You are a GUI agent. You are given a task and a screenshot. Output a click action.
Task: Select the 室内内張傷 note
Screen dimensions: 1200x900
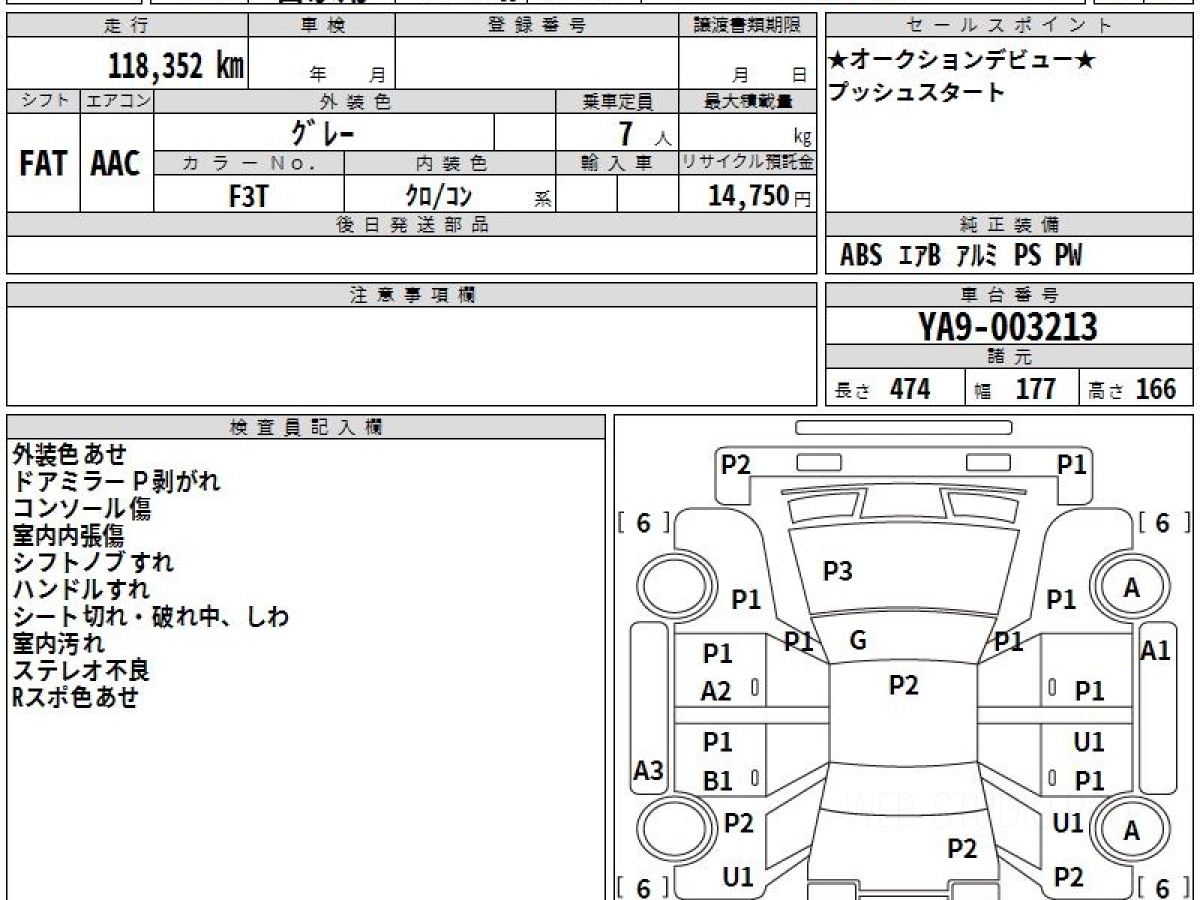pyautogui.click(x=68, y=535)
